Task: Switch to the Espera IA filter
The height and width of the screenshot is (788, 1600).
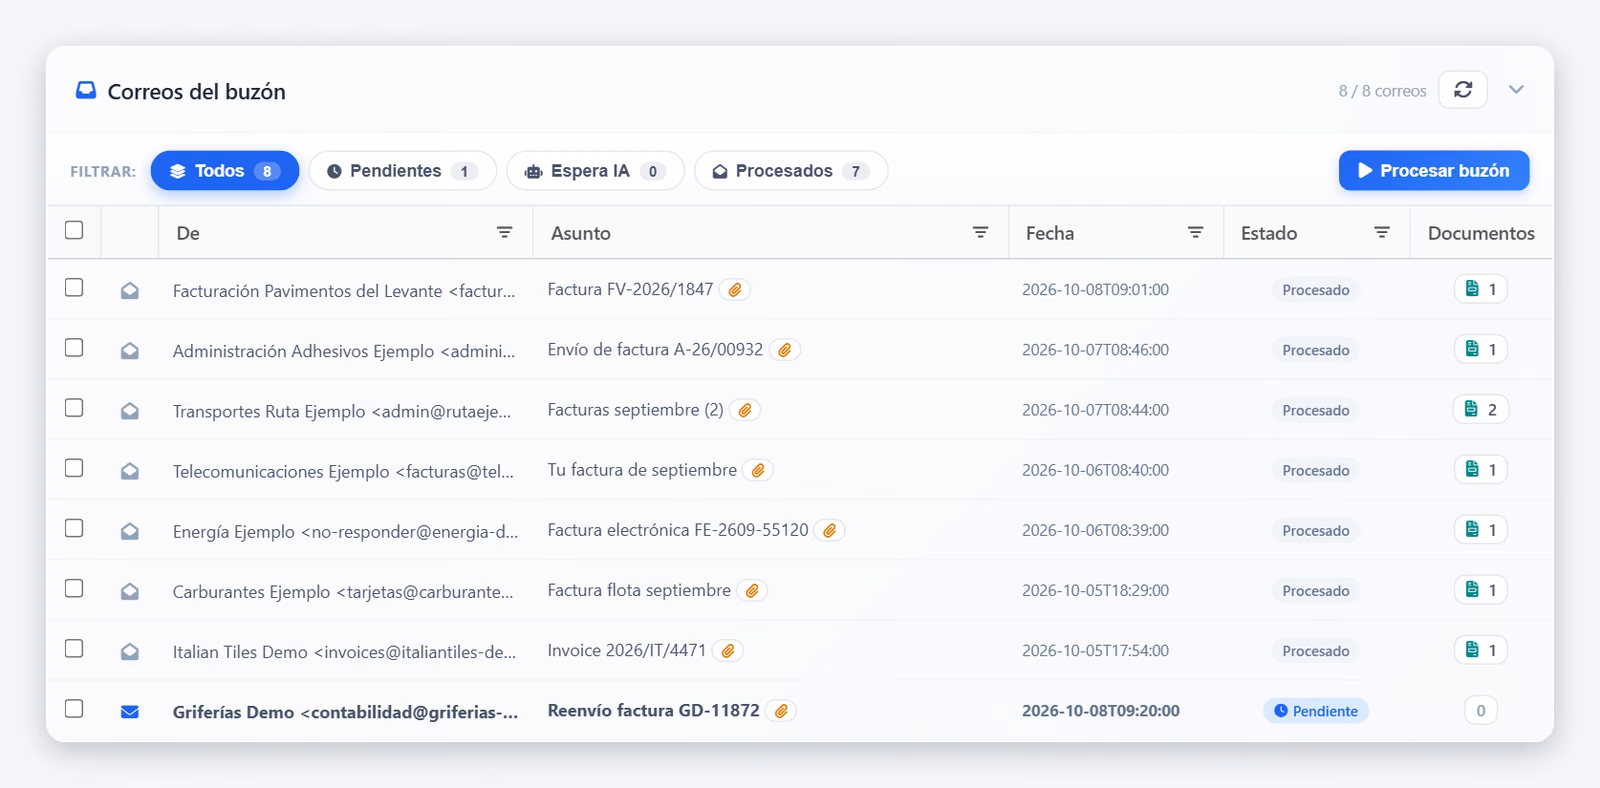Action: click(x=595, y=171)
